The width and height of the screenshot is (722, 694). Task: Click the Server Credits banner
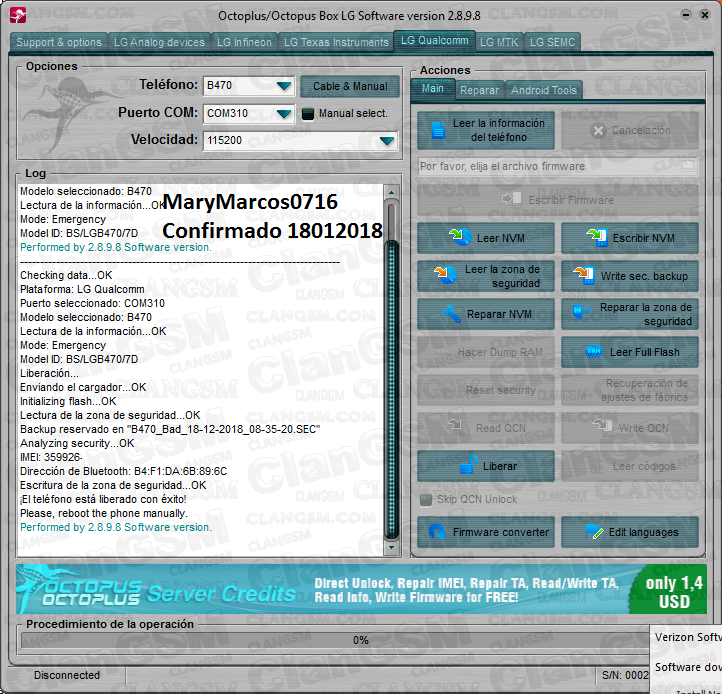[x=361, y=589]
